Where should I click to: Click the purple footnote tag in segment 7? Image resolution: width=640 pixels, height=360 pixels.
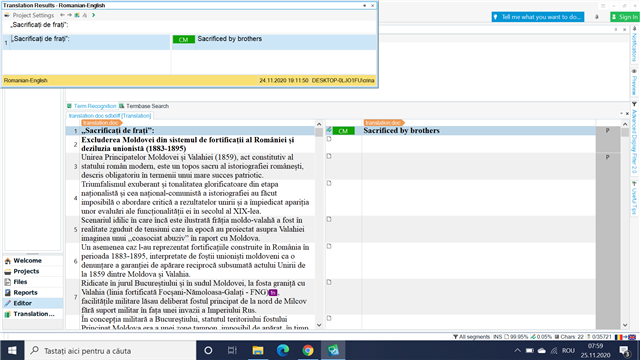(273, 293)
